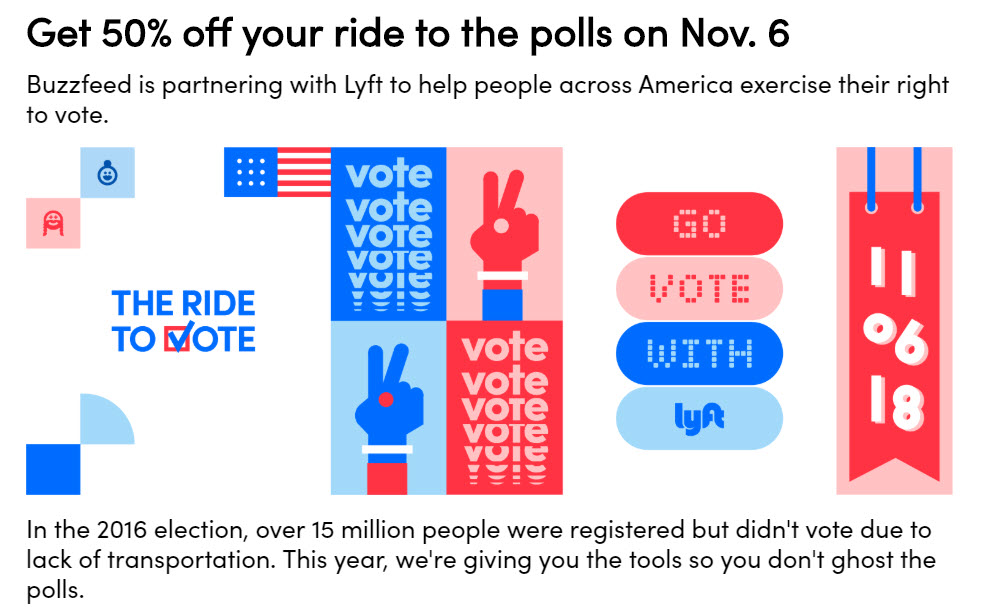Click the blue dotted flag canton

pos(250,172)
